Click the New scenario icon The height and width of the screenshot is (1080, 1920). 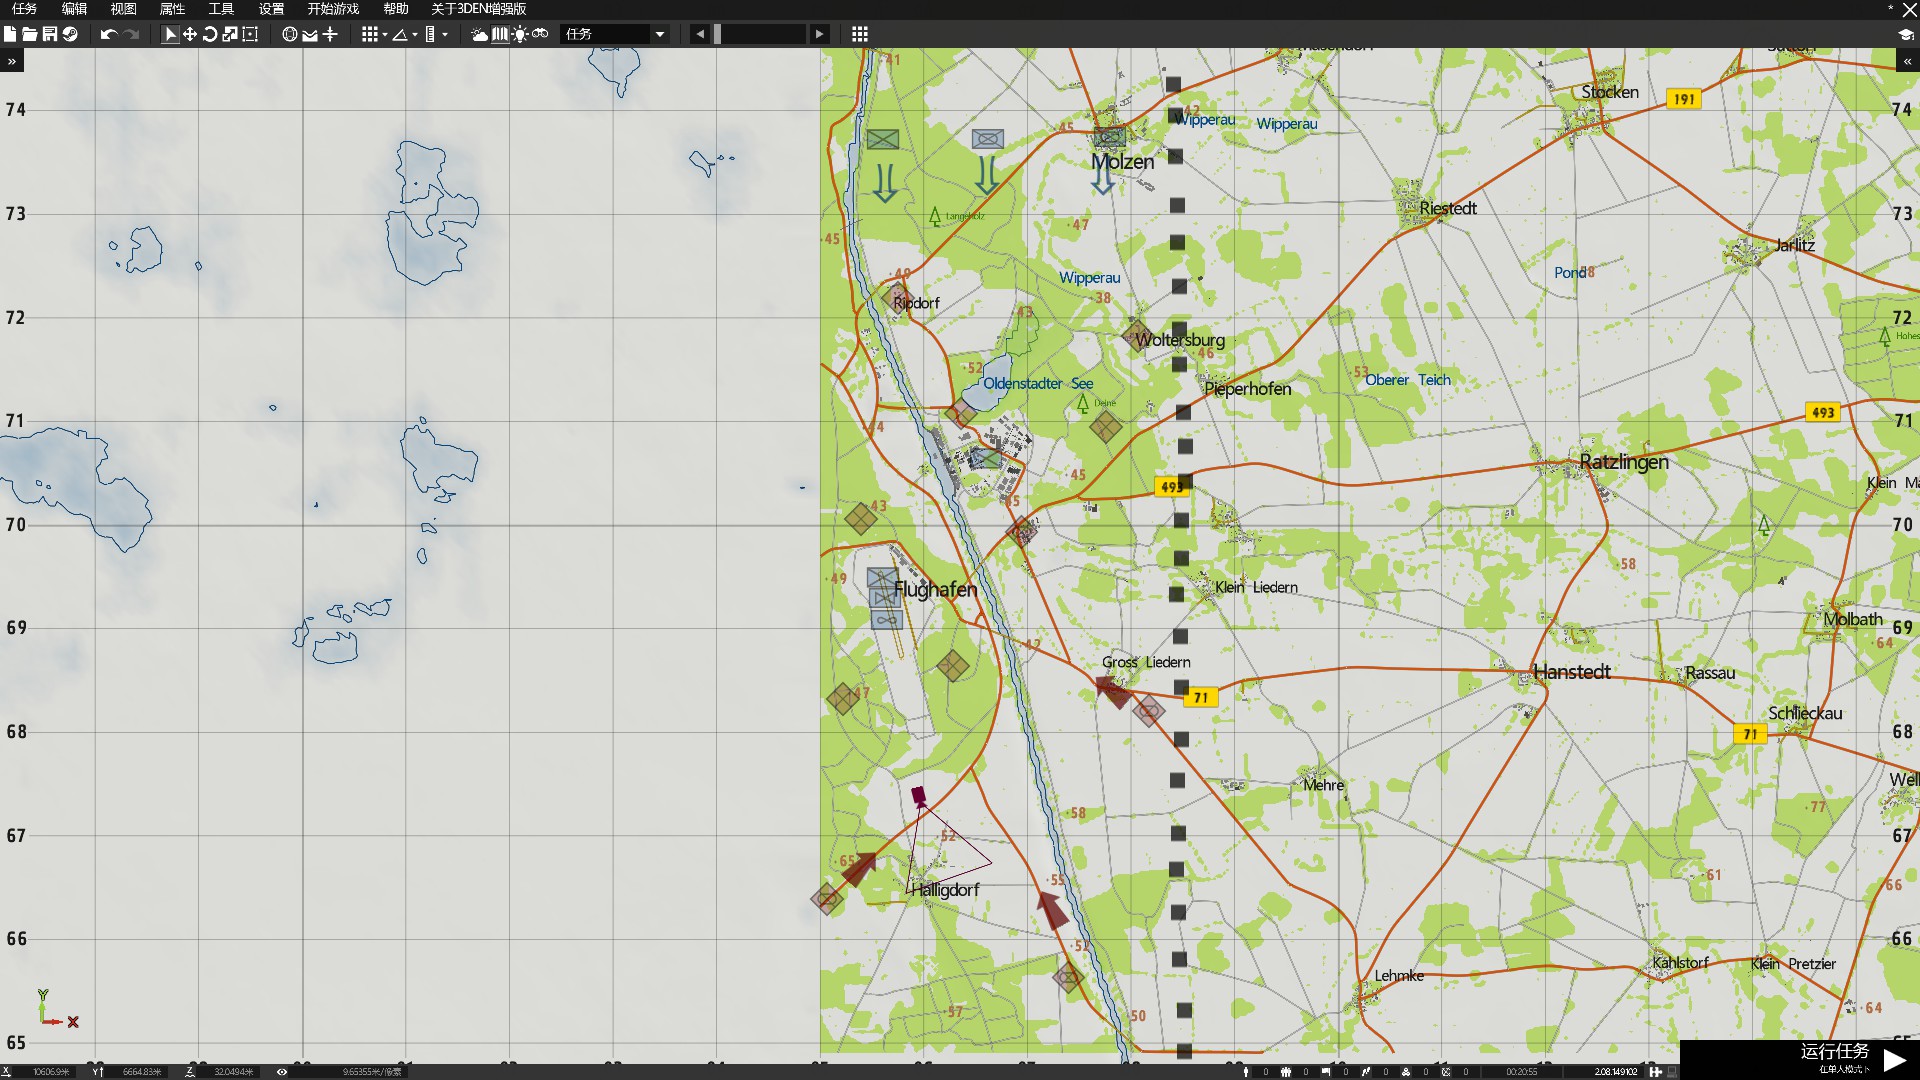click(10, 34)
